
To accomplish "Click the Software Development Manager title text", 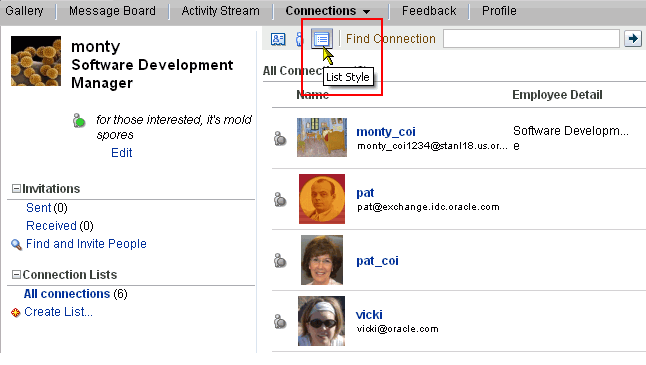I will 152,74.
